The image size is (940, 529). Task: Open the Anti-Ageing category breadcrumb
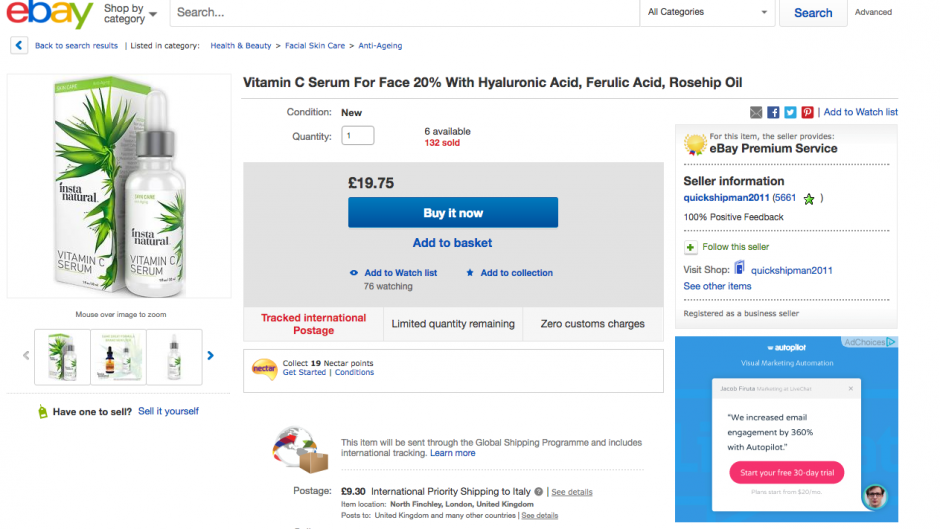coord(380,46)
